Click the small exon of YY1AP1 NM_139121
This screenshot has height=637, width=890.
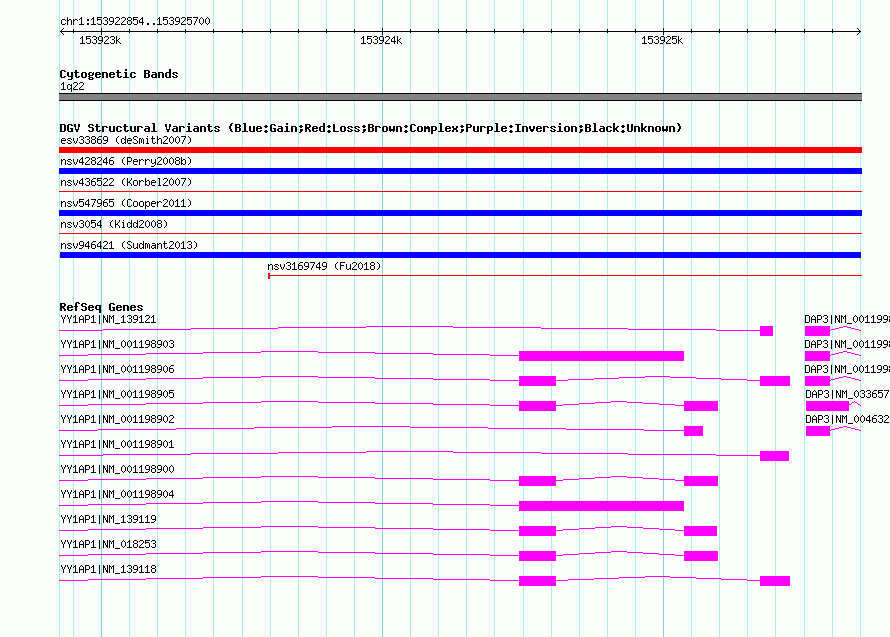(766, 331)
